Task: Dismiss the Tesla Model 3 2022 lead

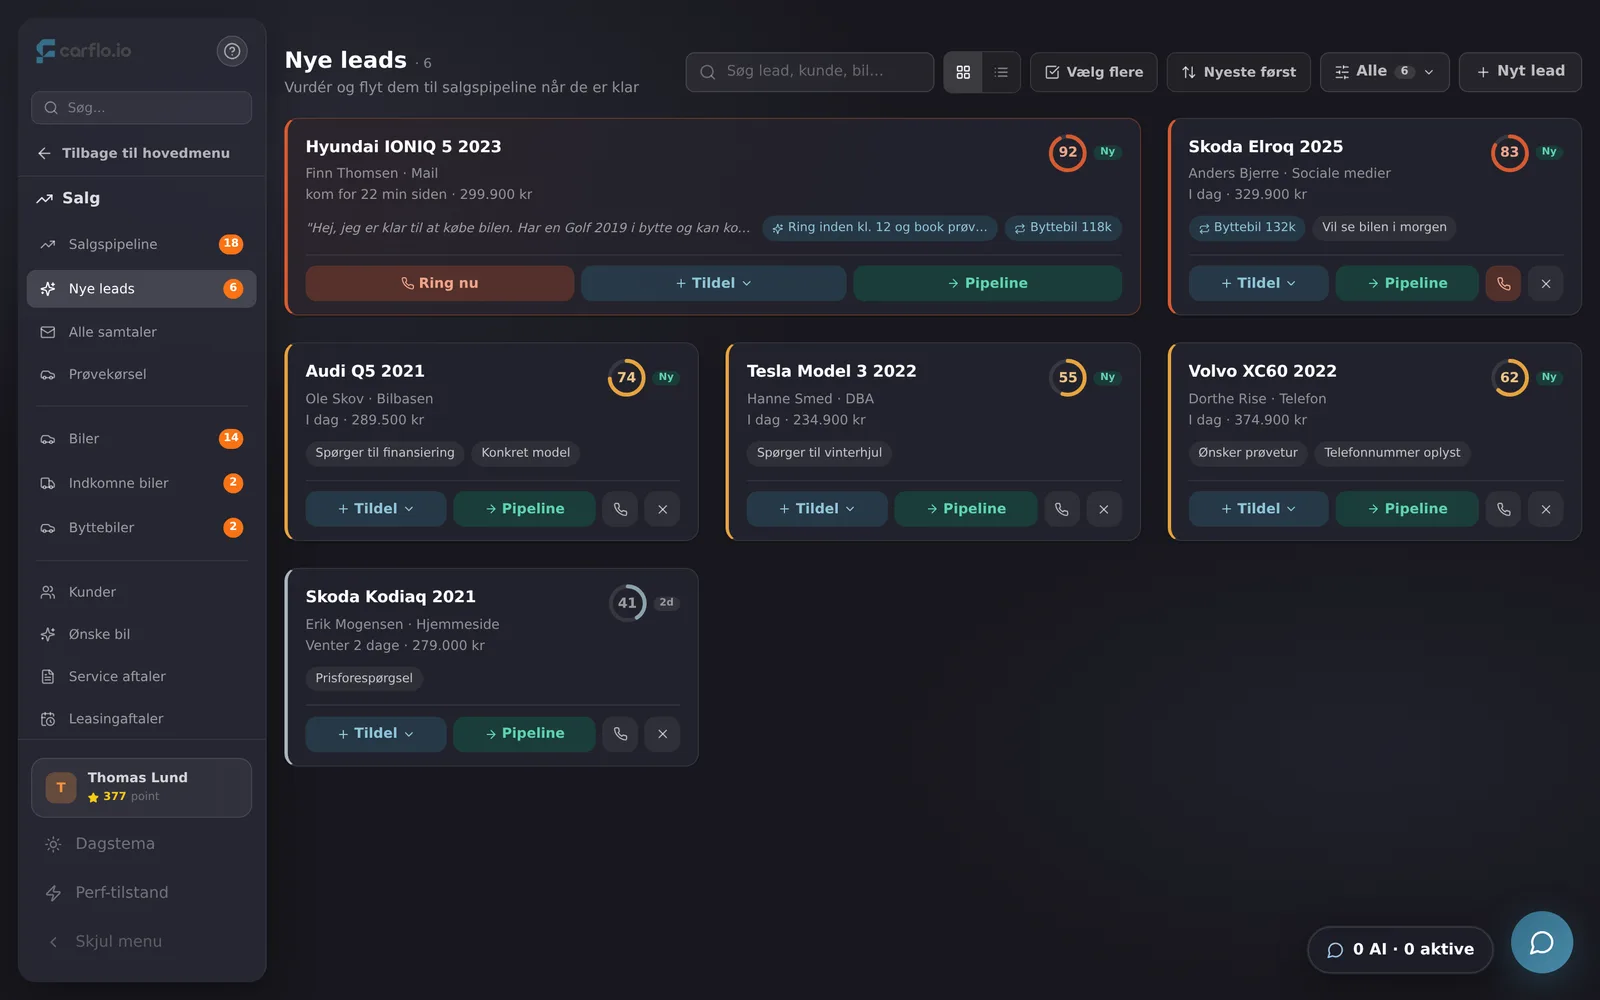Action: click(1104, 509)
